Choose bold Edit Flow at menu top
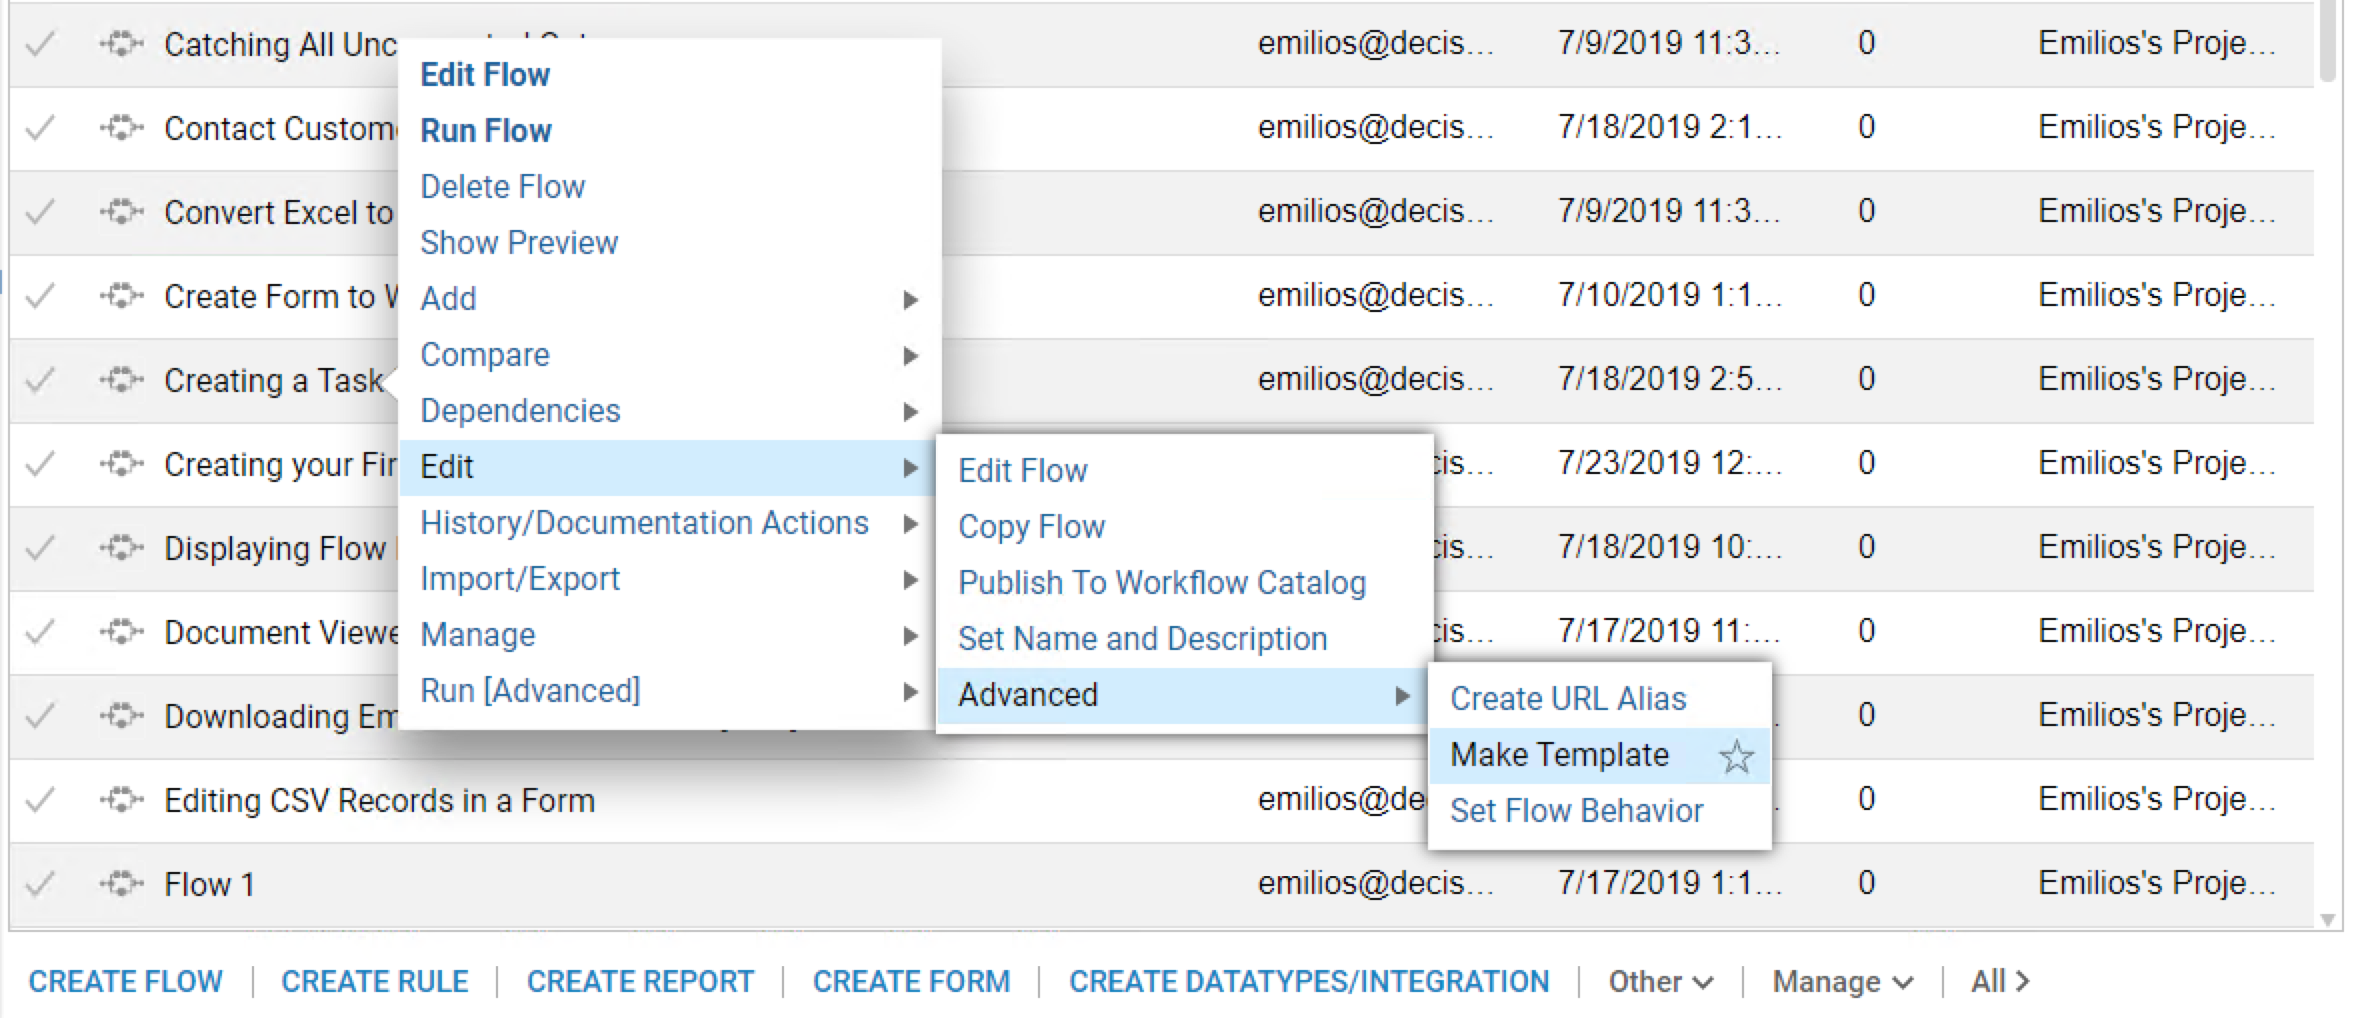 pyautogui.click(x=485, y=75)
